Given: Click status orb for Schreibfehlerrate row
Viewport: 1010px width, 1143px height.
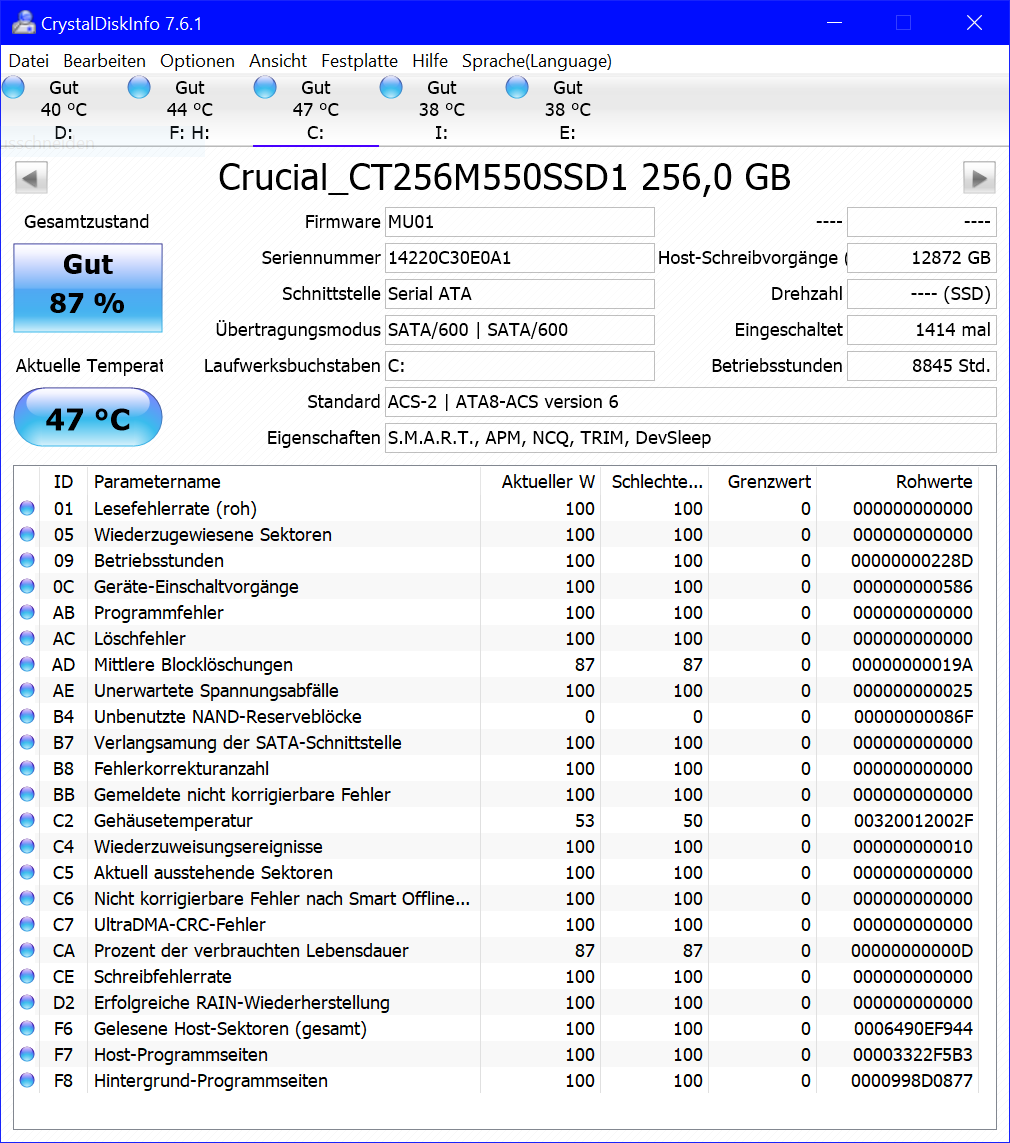Looking at the screenshot, I should [x=27, y=976].
